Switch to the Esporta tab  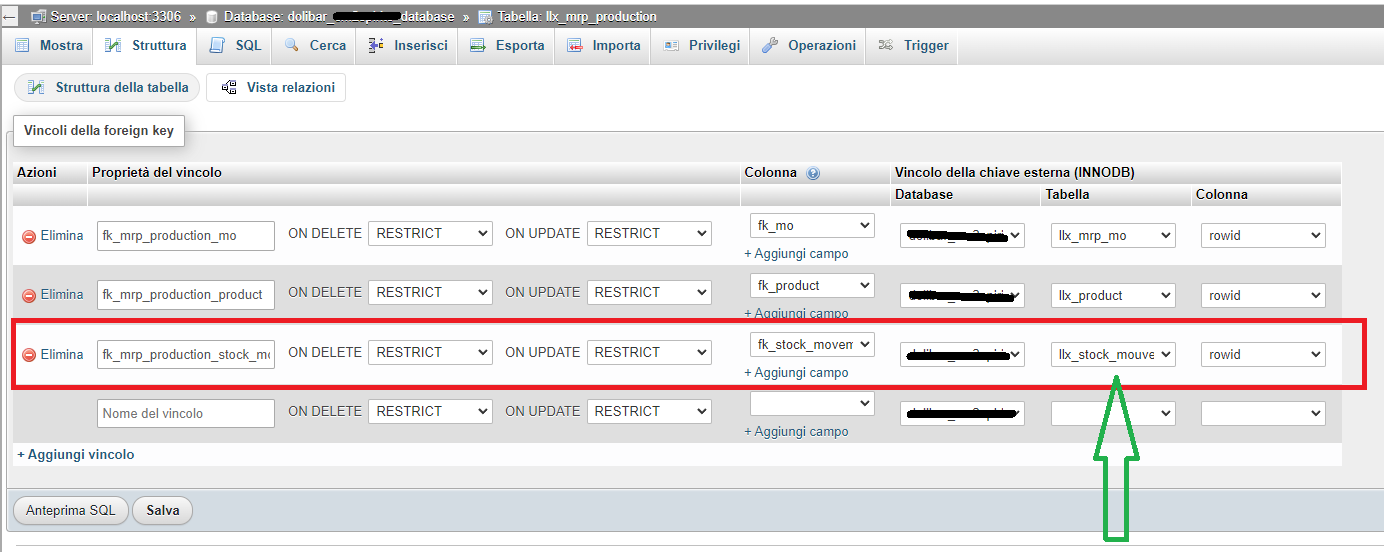pos(507,46)
